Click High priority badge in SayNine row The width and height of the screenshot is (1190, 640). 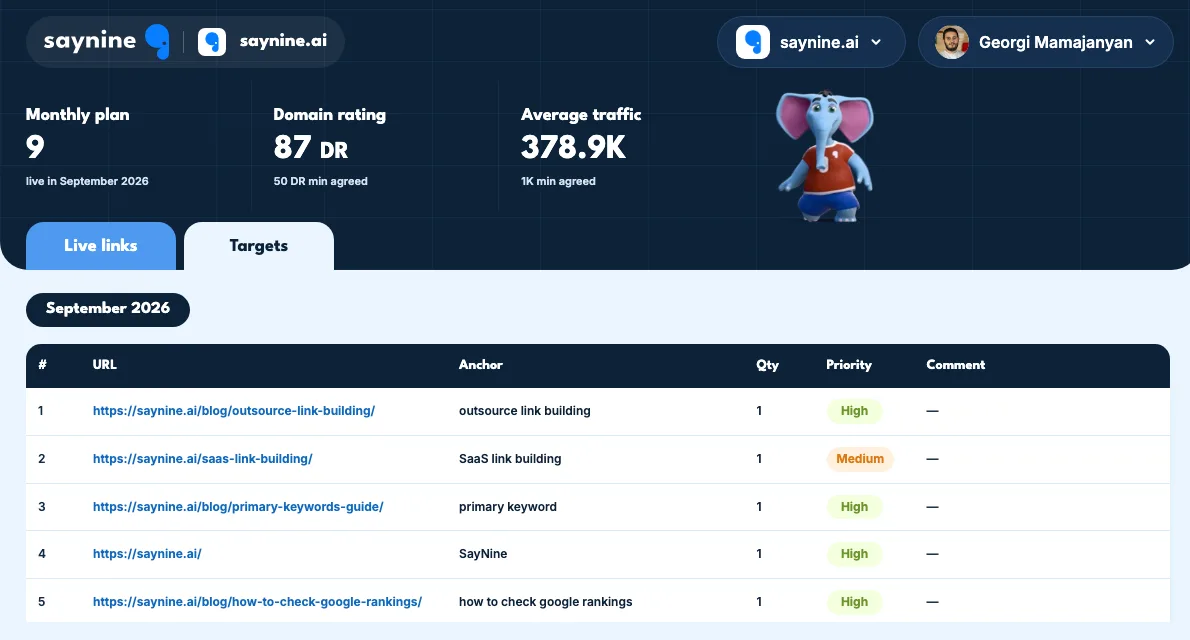point(854,553)
